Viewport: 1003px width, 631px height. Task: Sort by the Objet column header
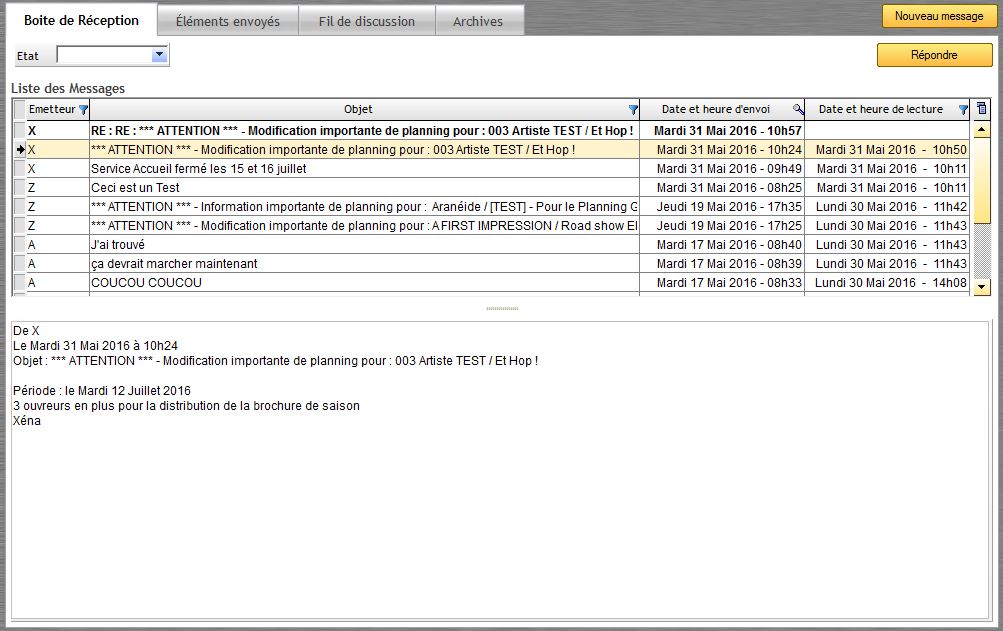coord(358,110)
